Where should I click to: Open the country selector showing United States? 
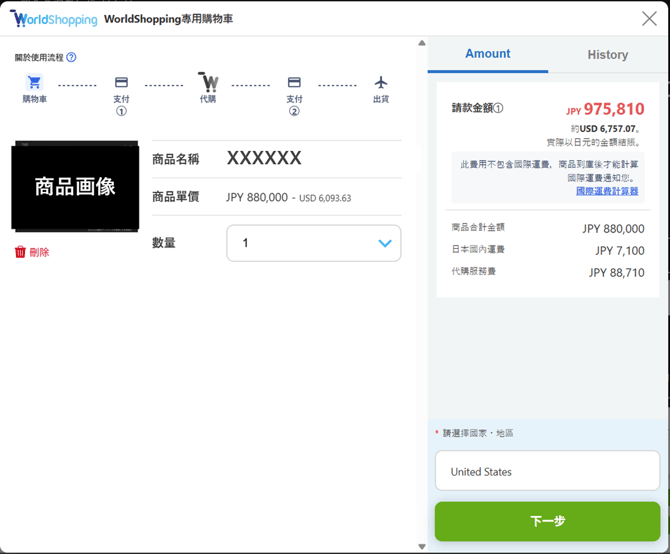point(547,471)
